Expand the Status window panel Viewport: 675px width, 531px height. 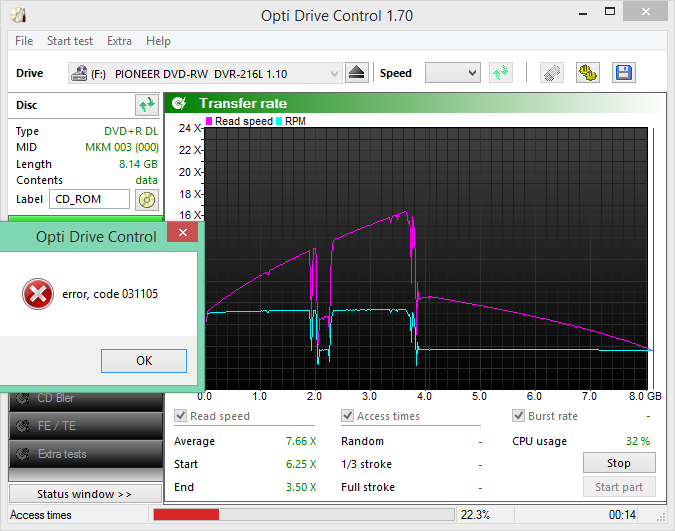point(85,494)
